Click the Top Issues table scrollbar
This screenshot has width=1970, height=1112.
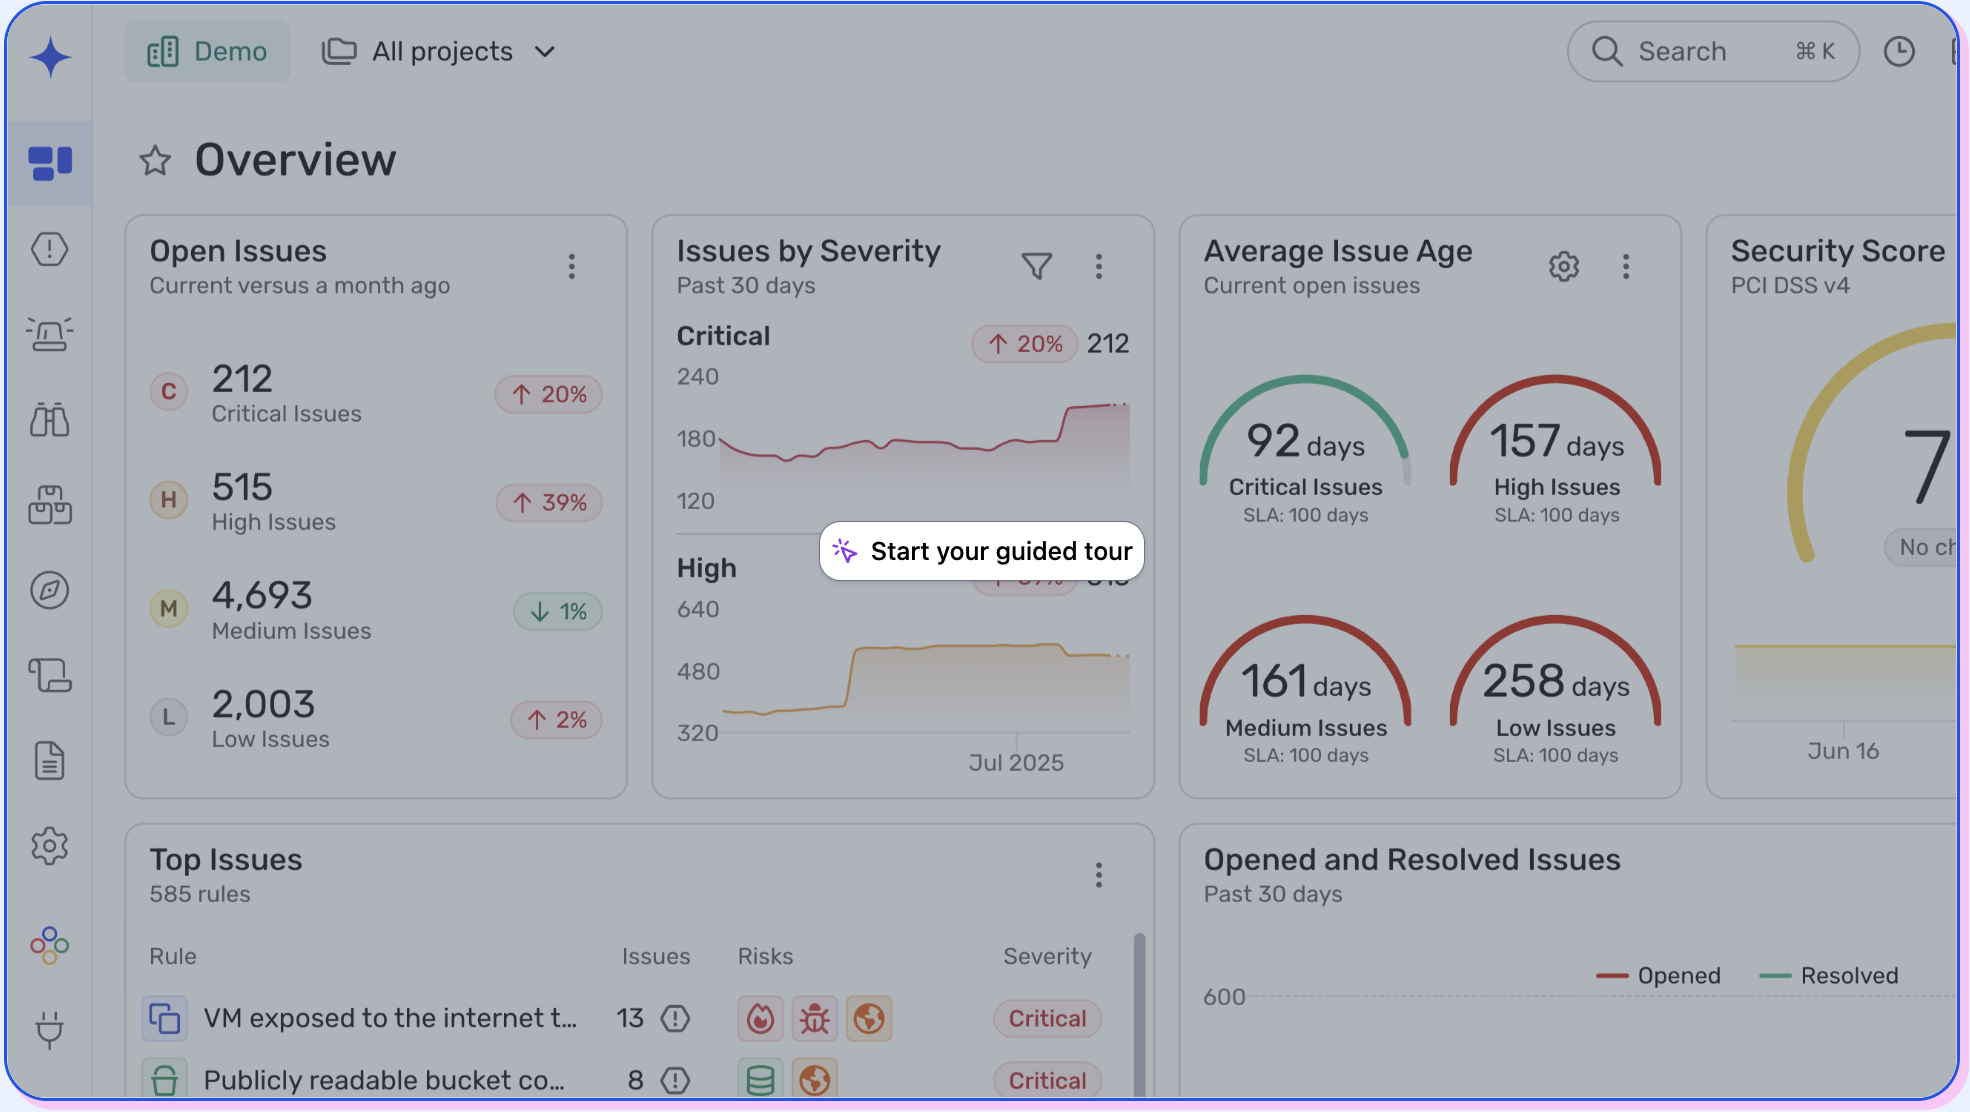(x=1139, y=1010)
